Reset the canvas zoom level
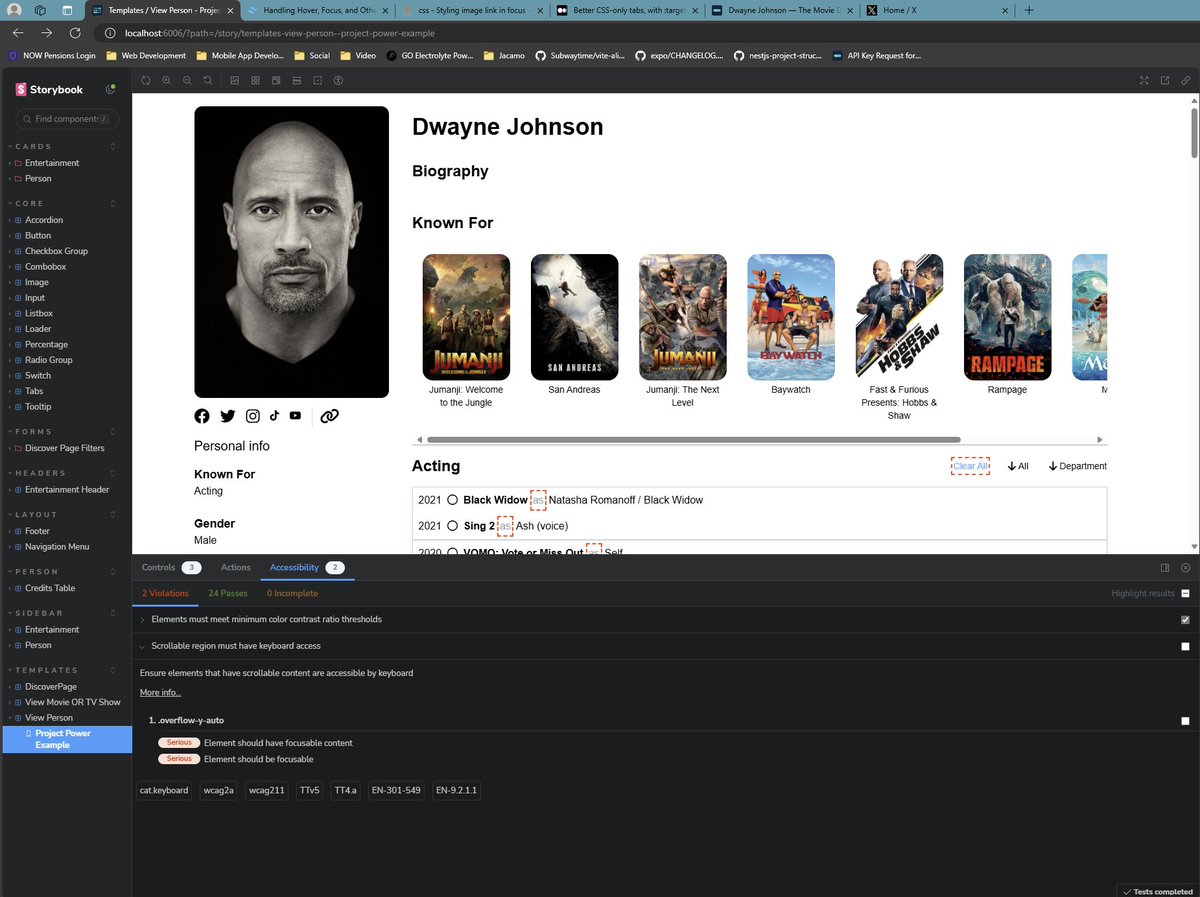 click(207, 80)
